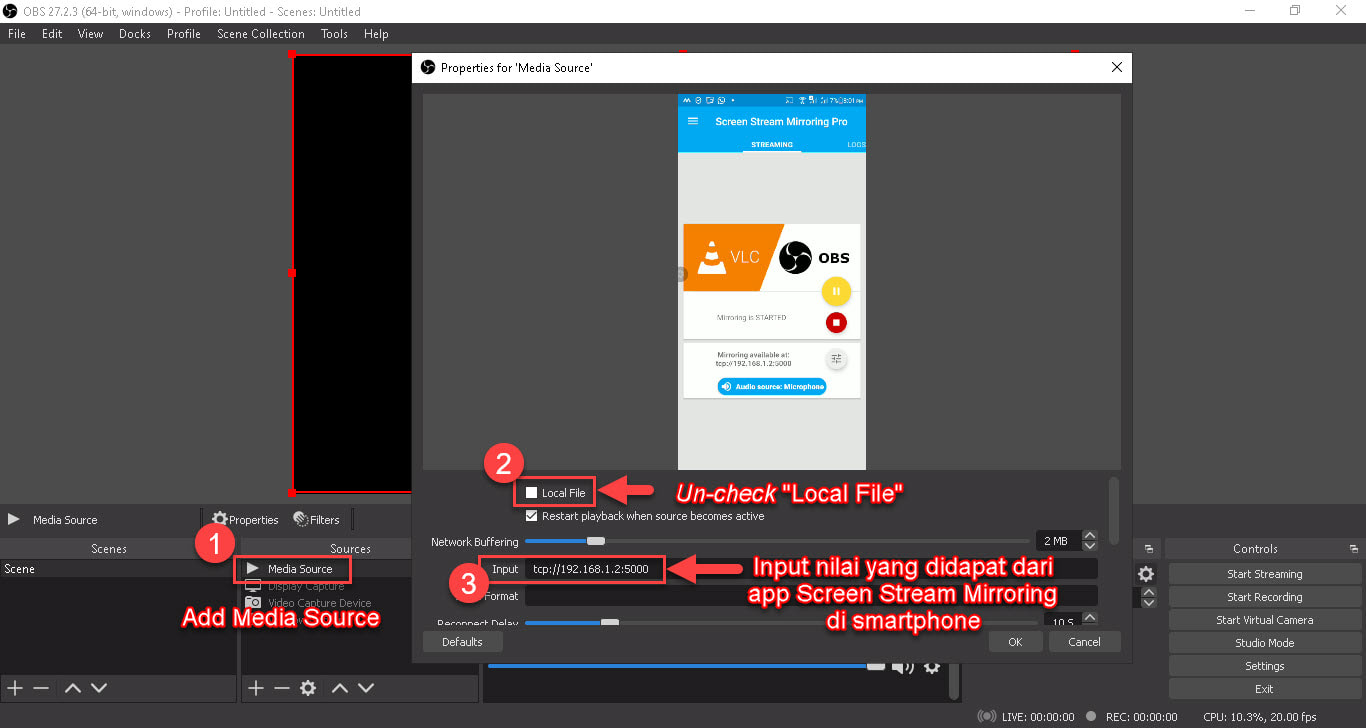
Task: Click Start Virtual Camera
Action: (1264, 620)
